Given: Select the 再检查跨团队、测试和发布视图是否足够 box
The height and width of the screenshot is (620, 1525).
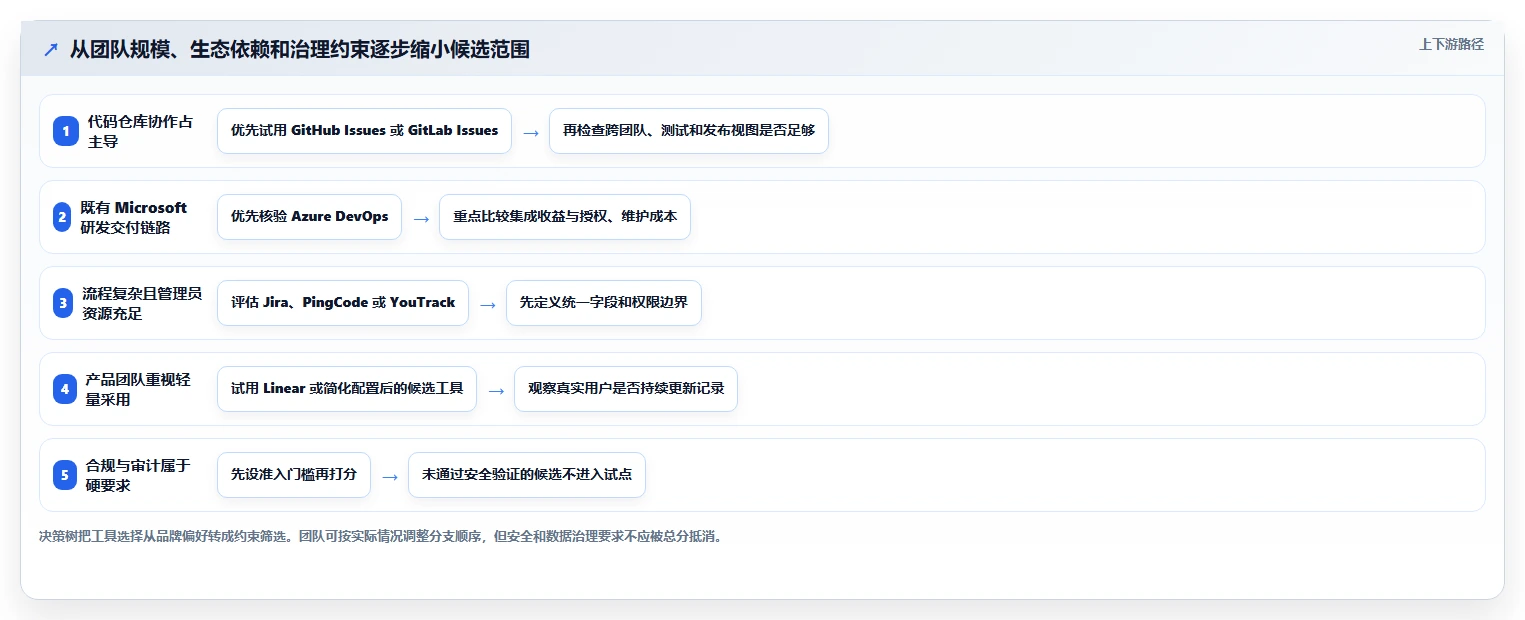Looking at the screenshot, I should pyautogui.click(x=689, y=131).
